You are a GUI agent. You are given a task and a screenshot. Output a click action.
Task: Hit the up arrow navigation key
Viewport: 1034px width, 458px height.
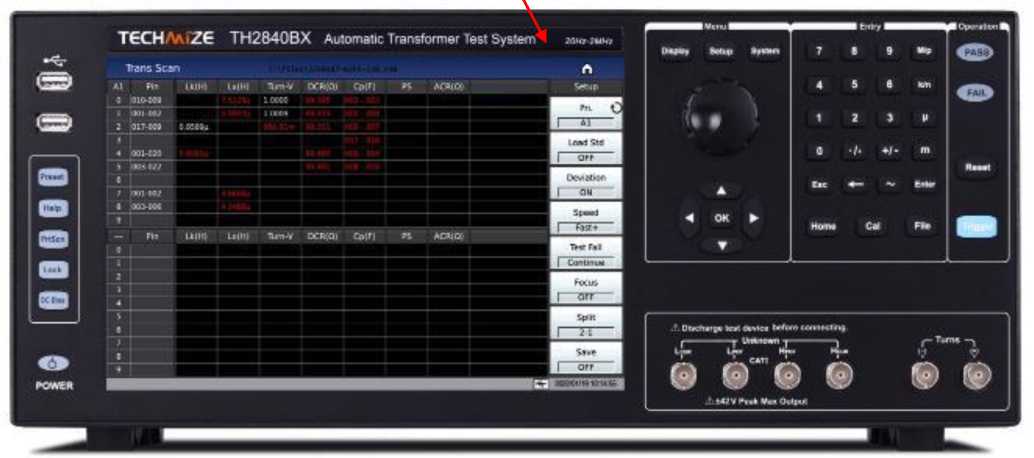coord(721,191)
